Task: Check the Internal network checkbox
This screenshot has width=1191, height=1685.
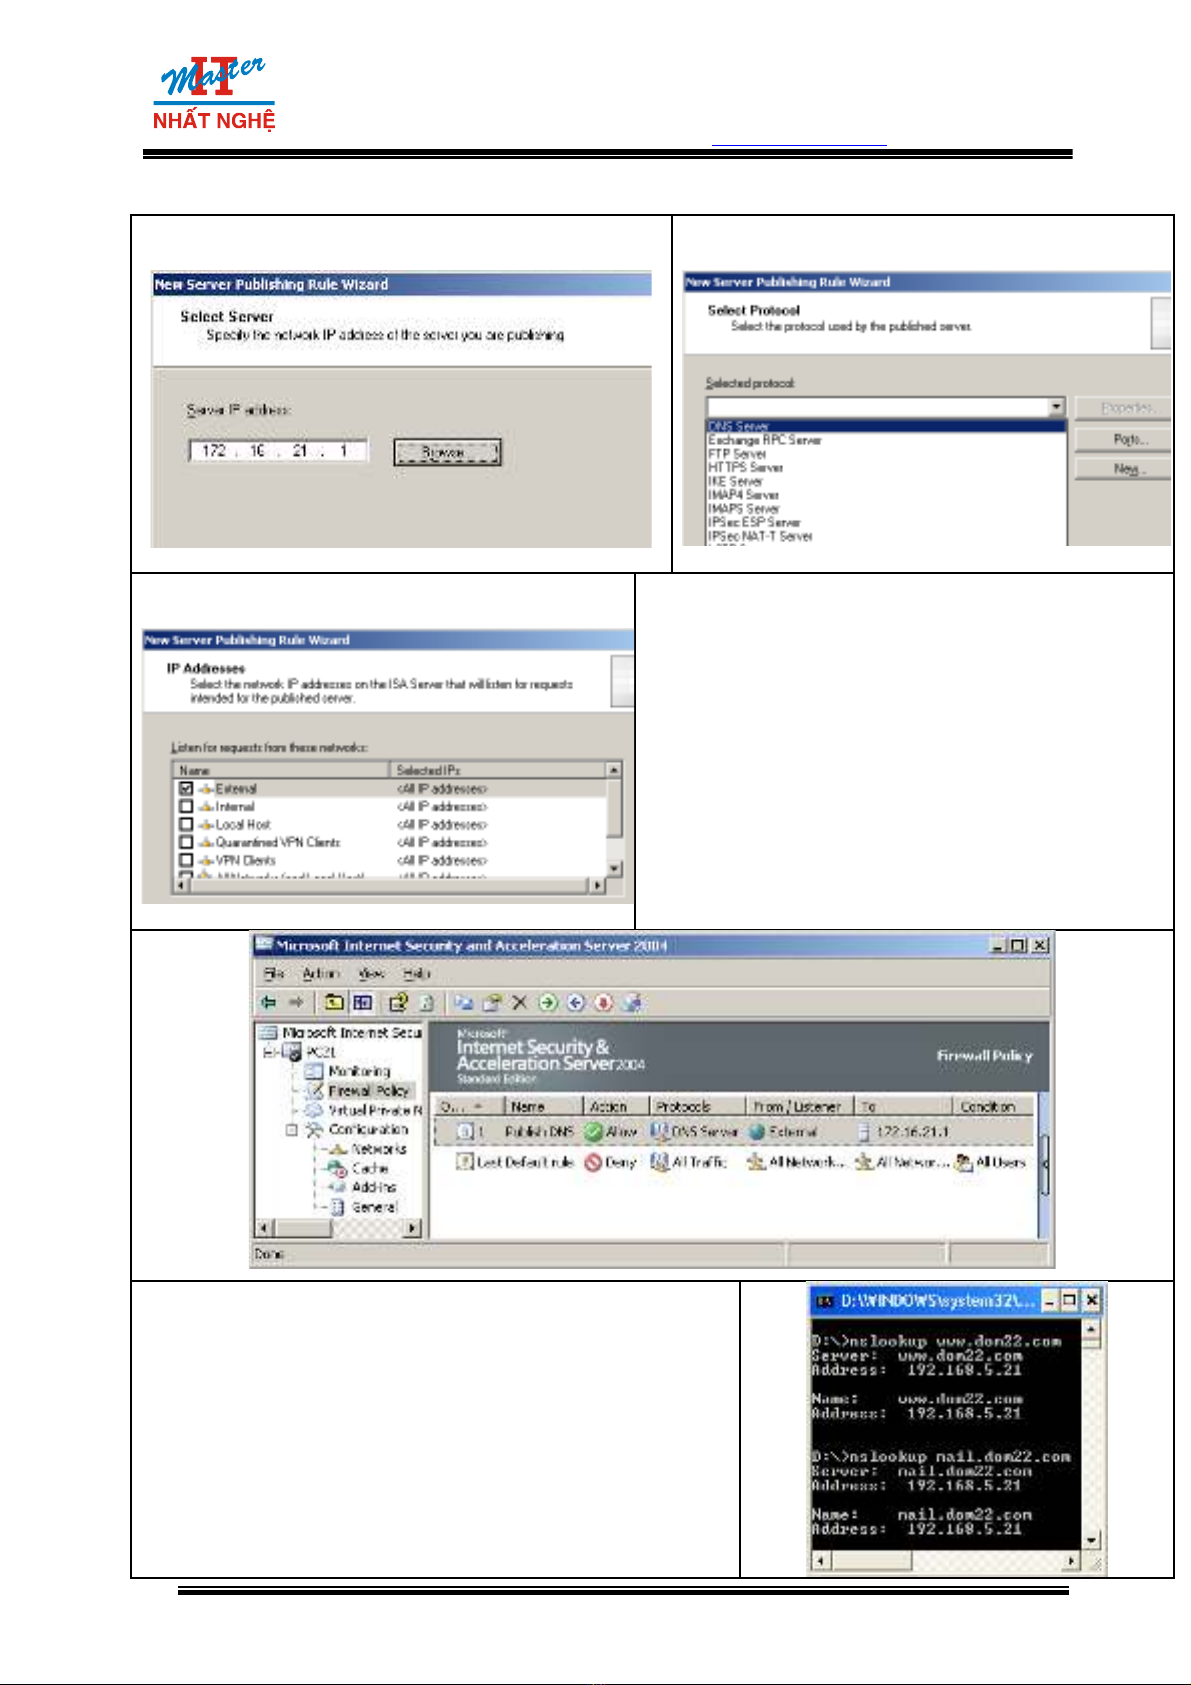Action: click(186, 807)
